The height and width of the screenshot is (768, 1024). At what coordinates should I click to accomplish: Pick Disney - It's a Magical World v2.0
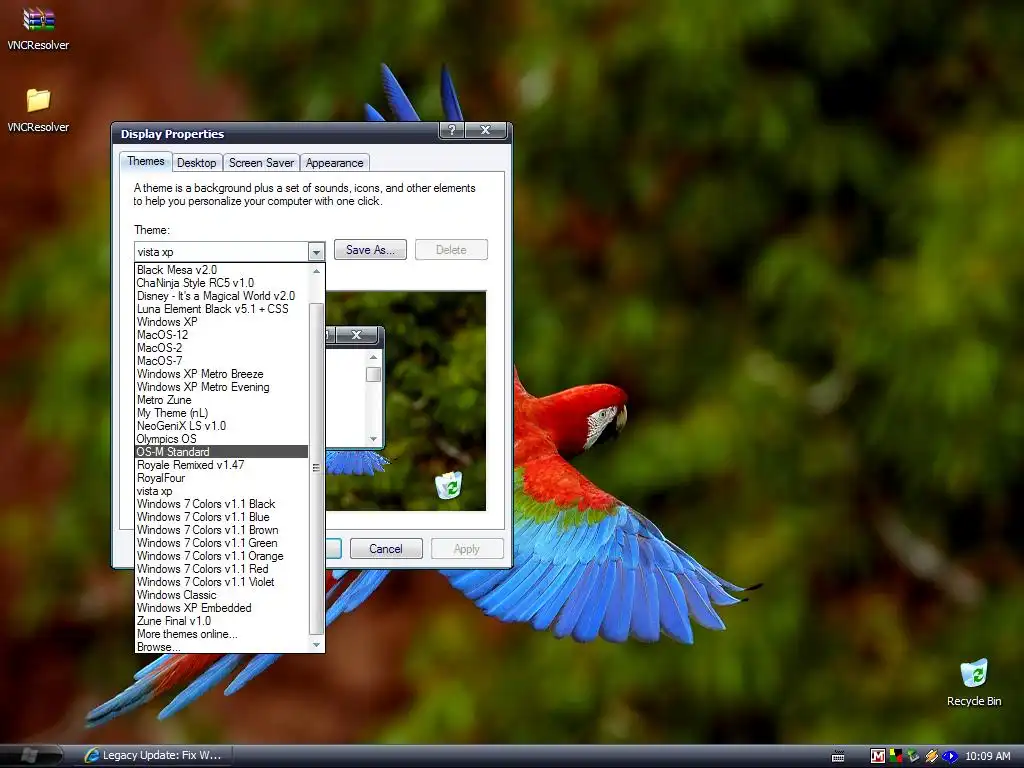pos(221,296)
